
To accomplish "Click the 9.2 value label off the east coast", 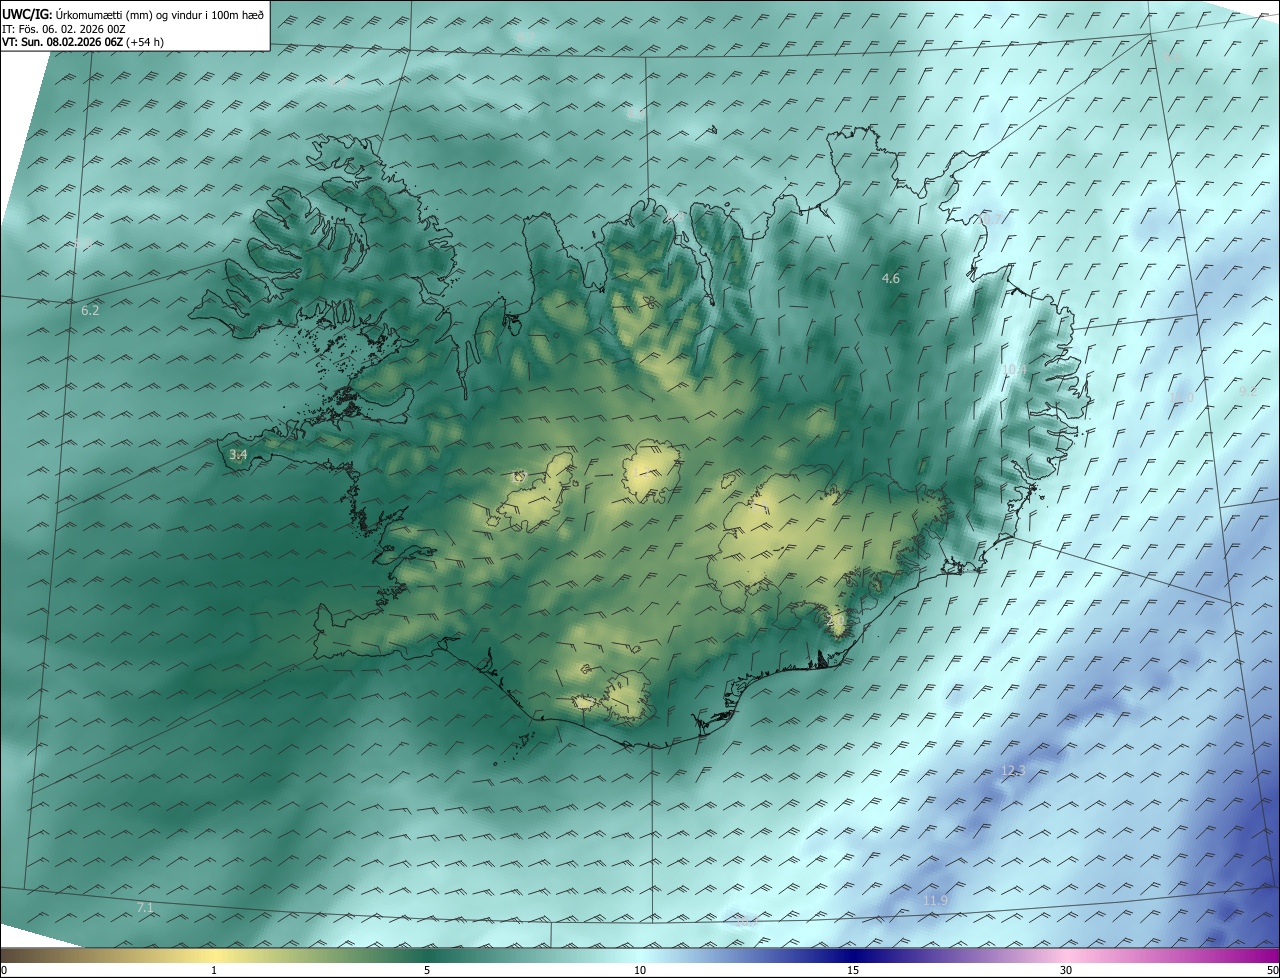I will [x=1247, y=392].
